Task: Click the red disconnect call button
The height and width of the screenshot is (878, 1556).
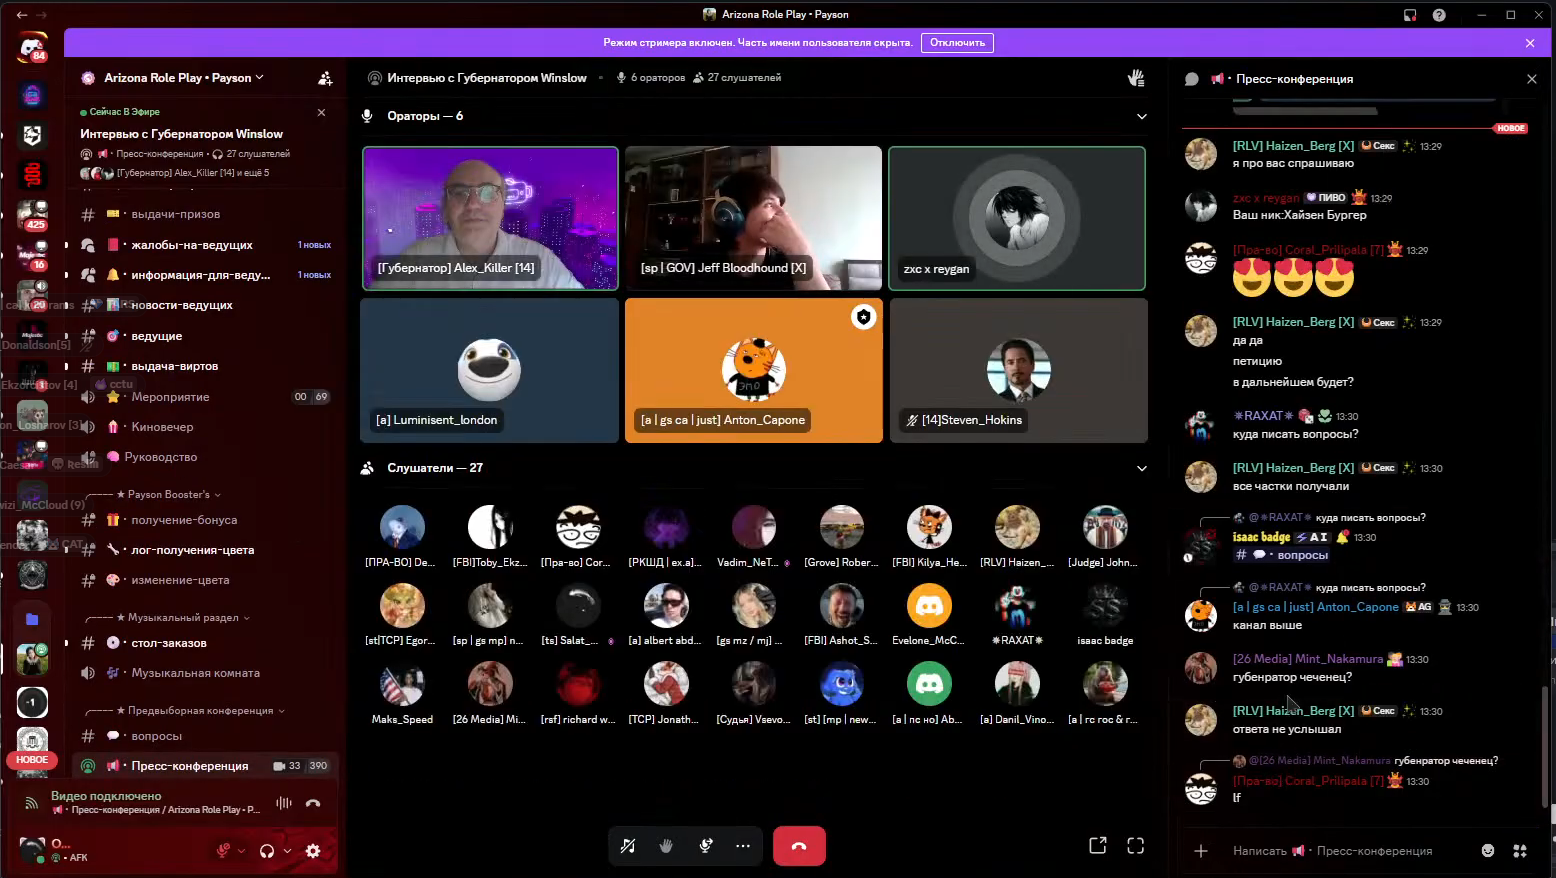Action: tap(798, 846)
